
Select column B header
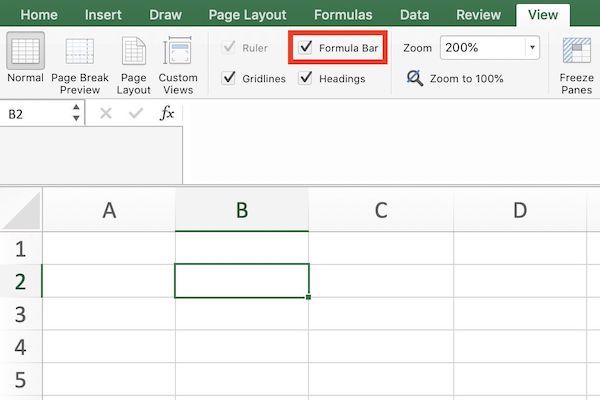pos(242,210)
